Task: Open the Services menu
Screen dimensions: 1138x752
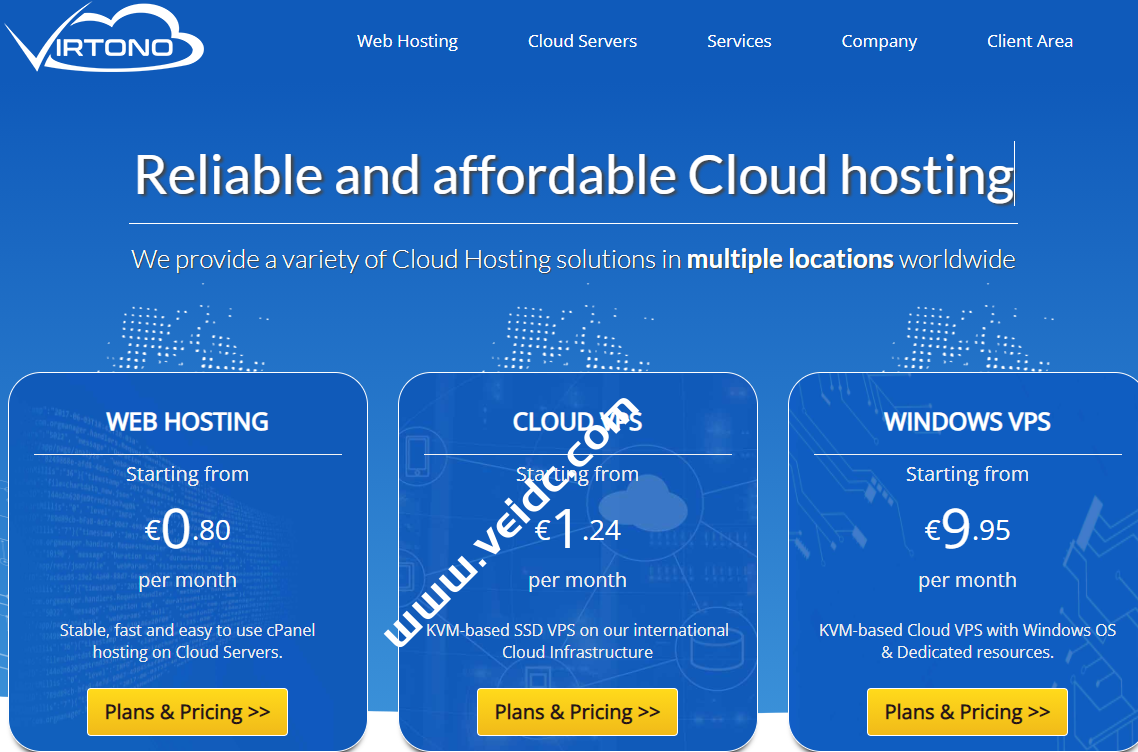Action: pyautogui.click(x=739, y=41)
